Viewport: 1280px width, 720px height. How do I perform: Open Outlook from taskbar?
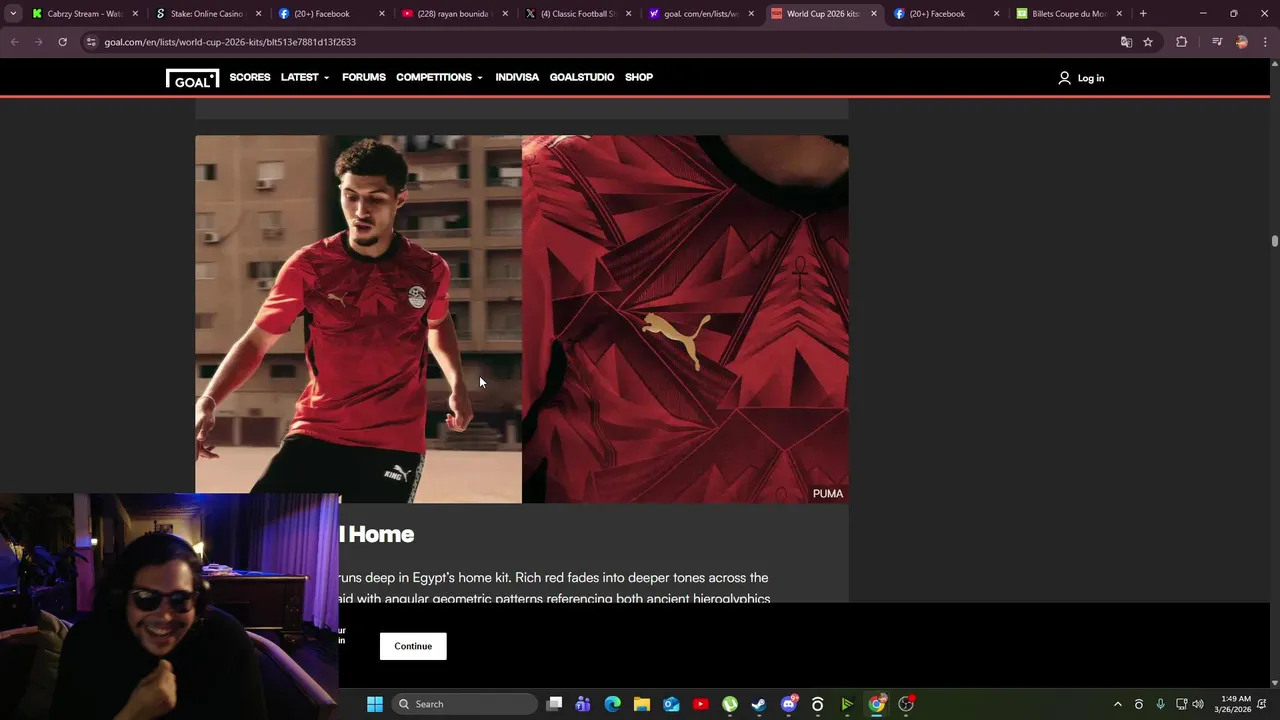671,704
